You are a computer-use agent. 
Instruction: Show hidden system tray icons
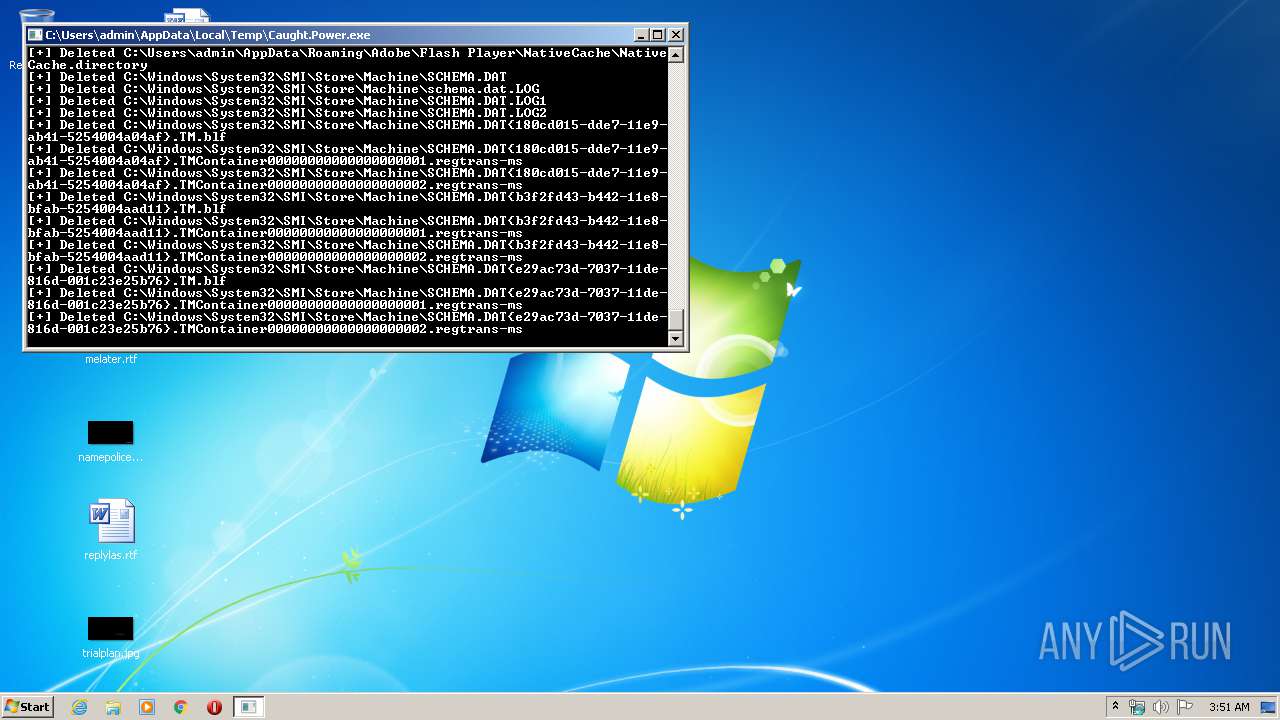(1115, 707)
